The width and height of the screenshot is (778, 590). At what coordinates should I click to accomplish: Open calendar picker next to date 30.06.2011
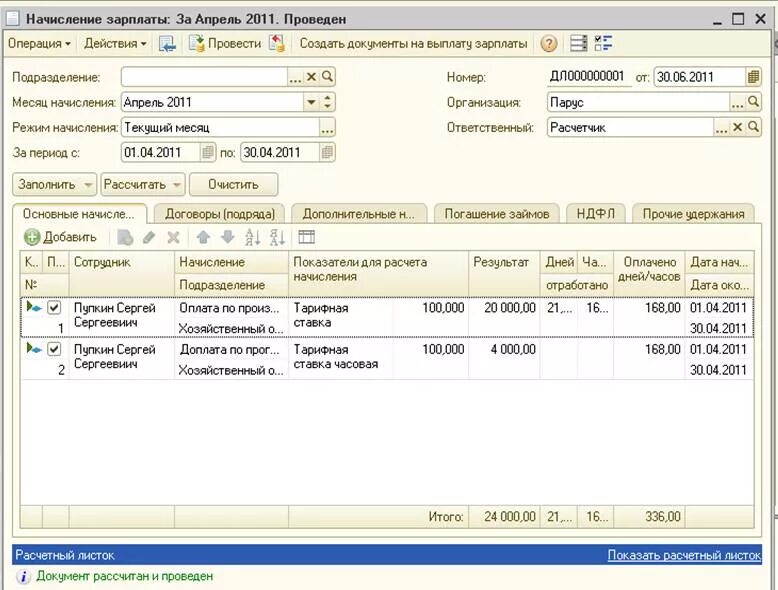pyautogui.click(x=753, y=77)
